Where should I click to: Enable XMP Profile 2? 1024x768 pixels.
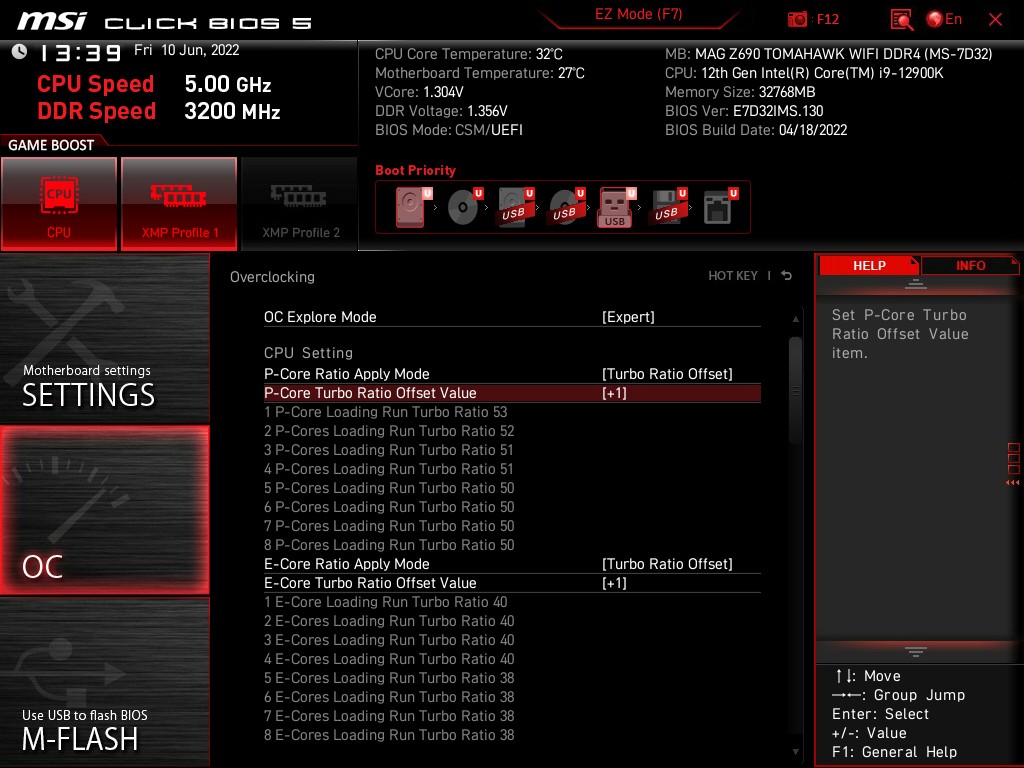(300, 204)
